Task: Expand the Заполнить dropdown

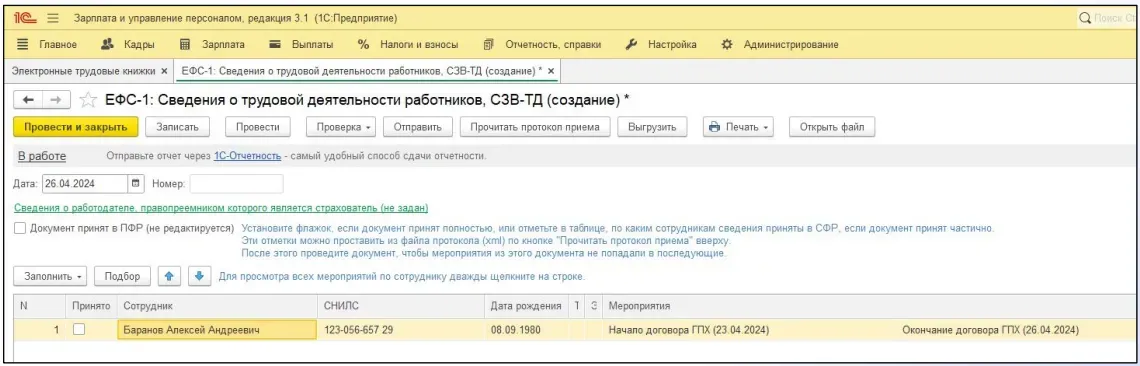Action: click(50, 277)
